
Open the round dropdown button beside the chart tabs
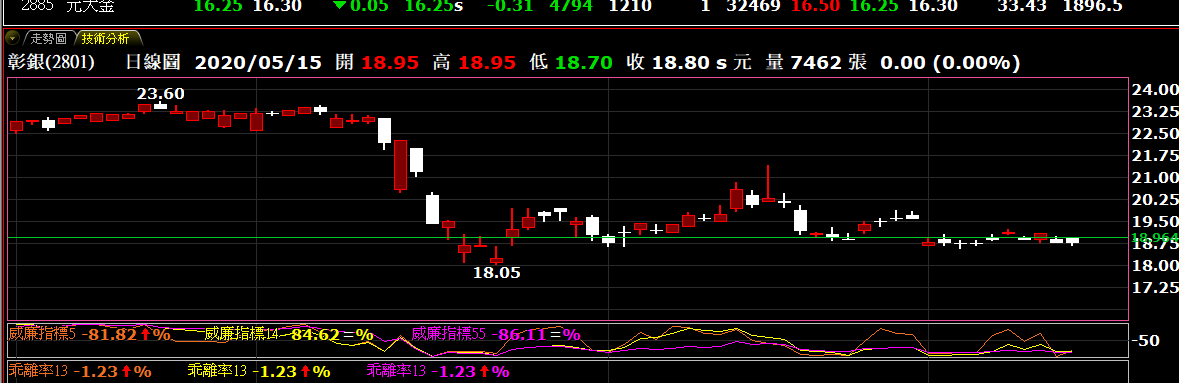12,38
